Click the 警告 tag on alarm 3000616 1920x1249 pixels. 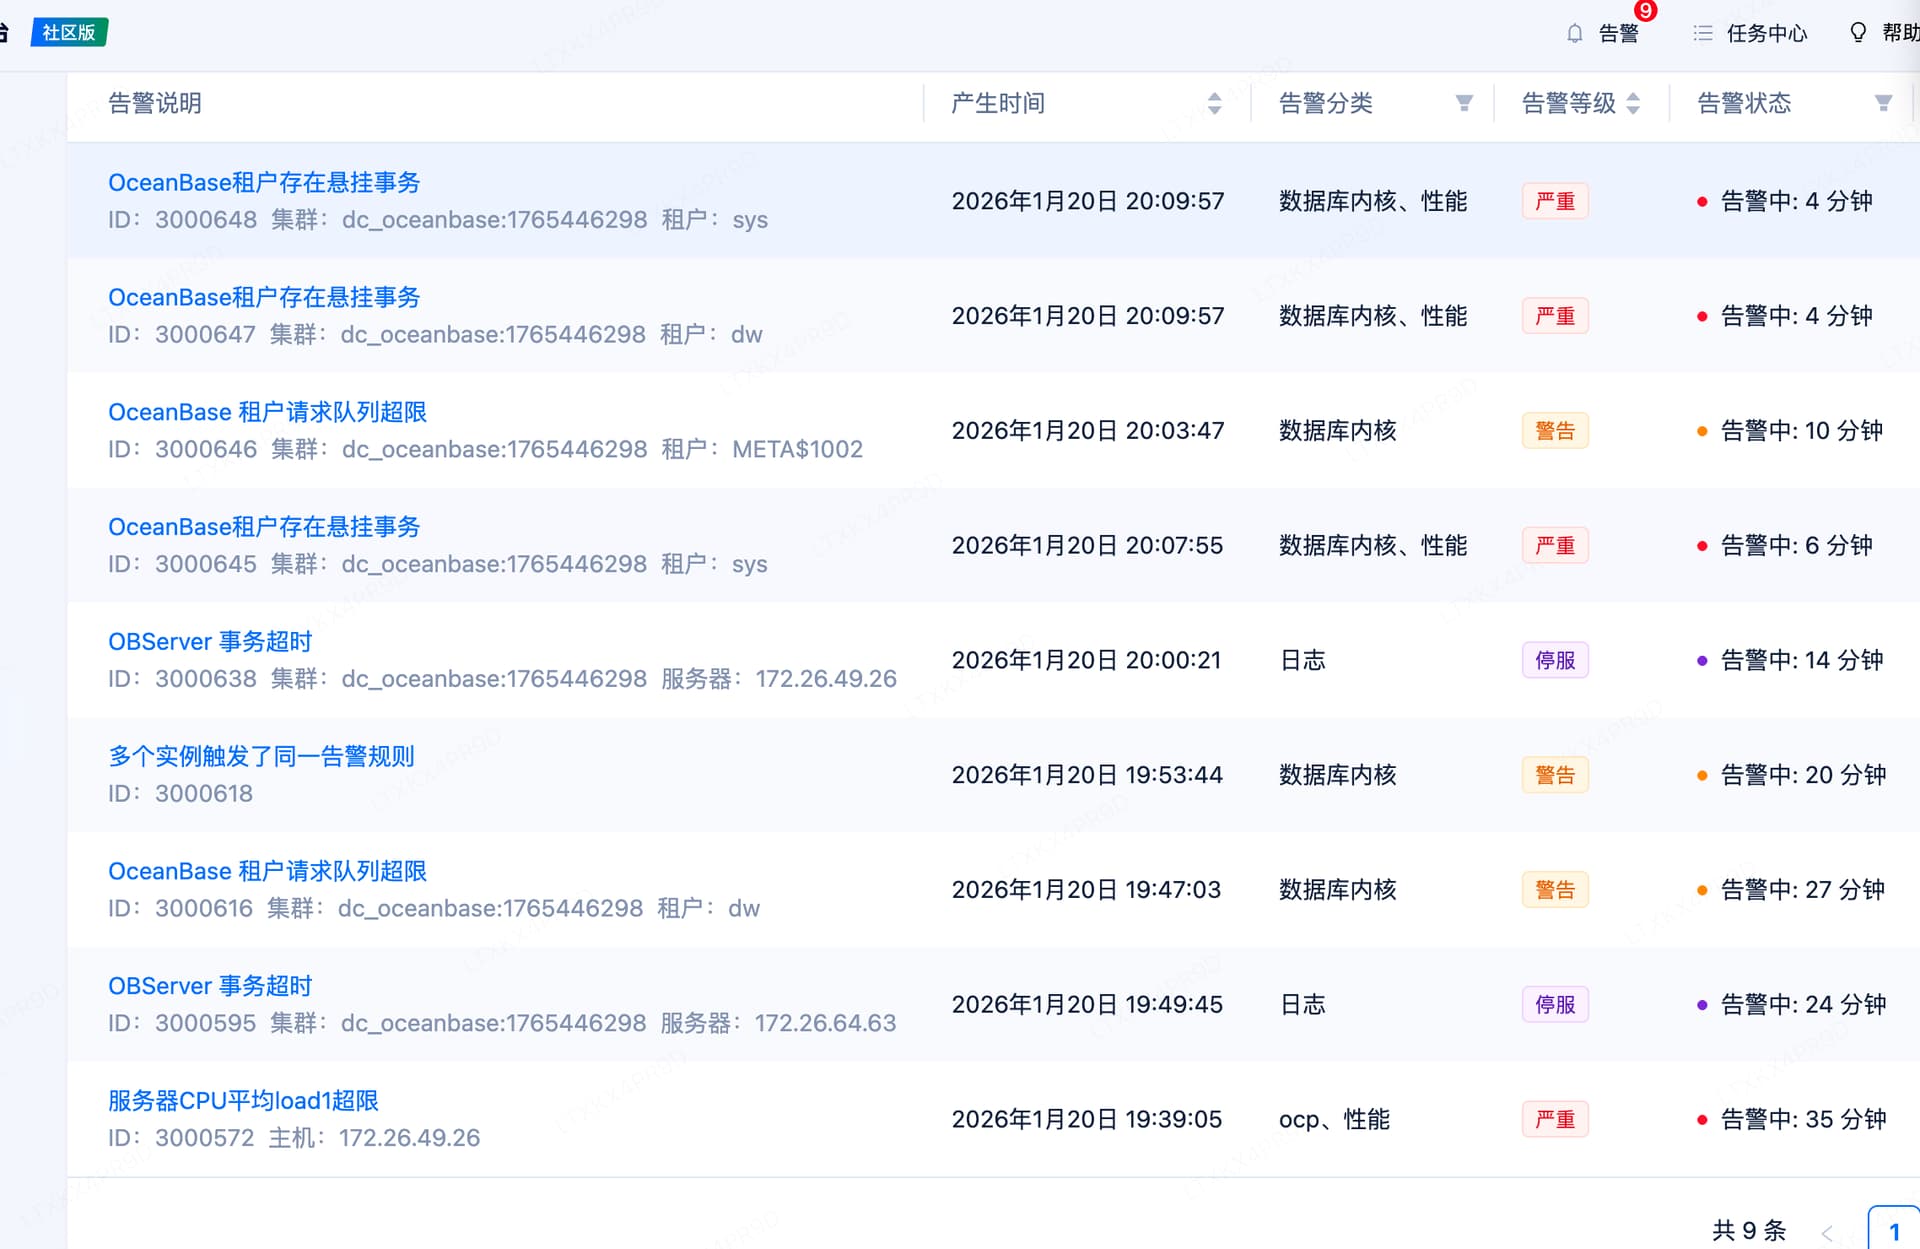point(1554,889)
